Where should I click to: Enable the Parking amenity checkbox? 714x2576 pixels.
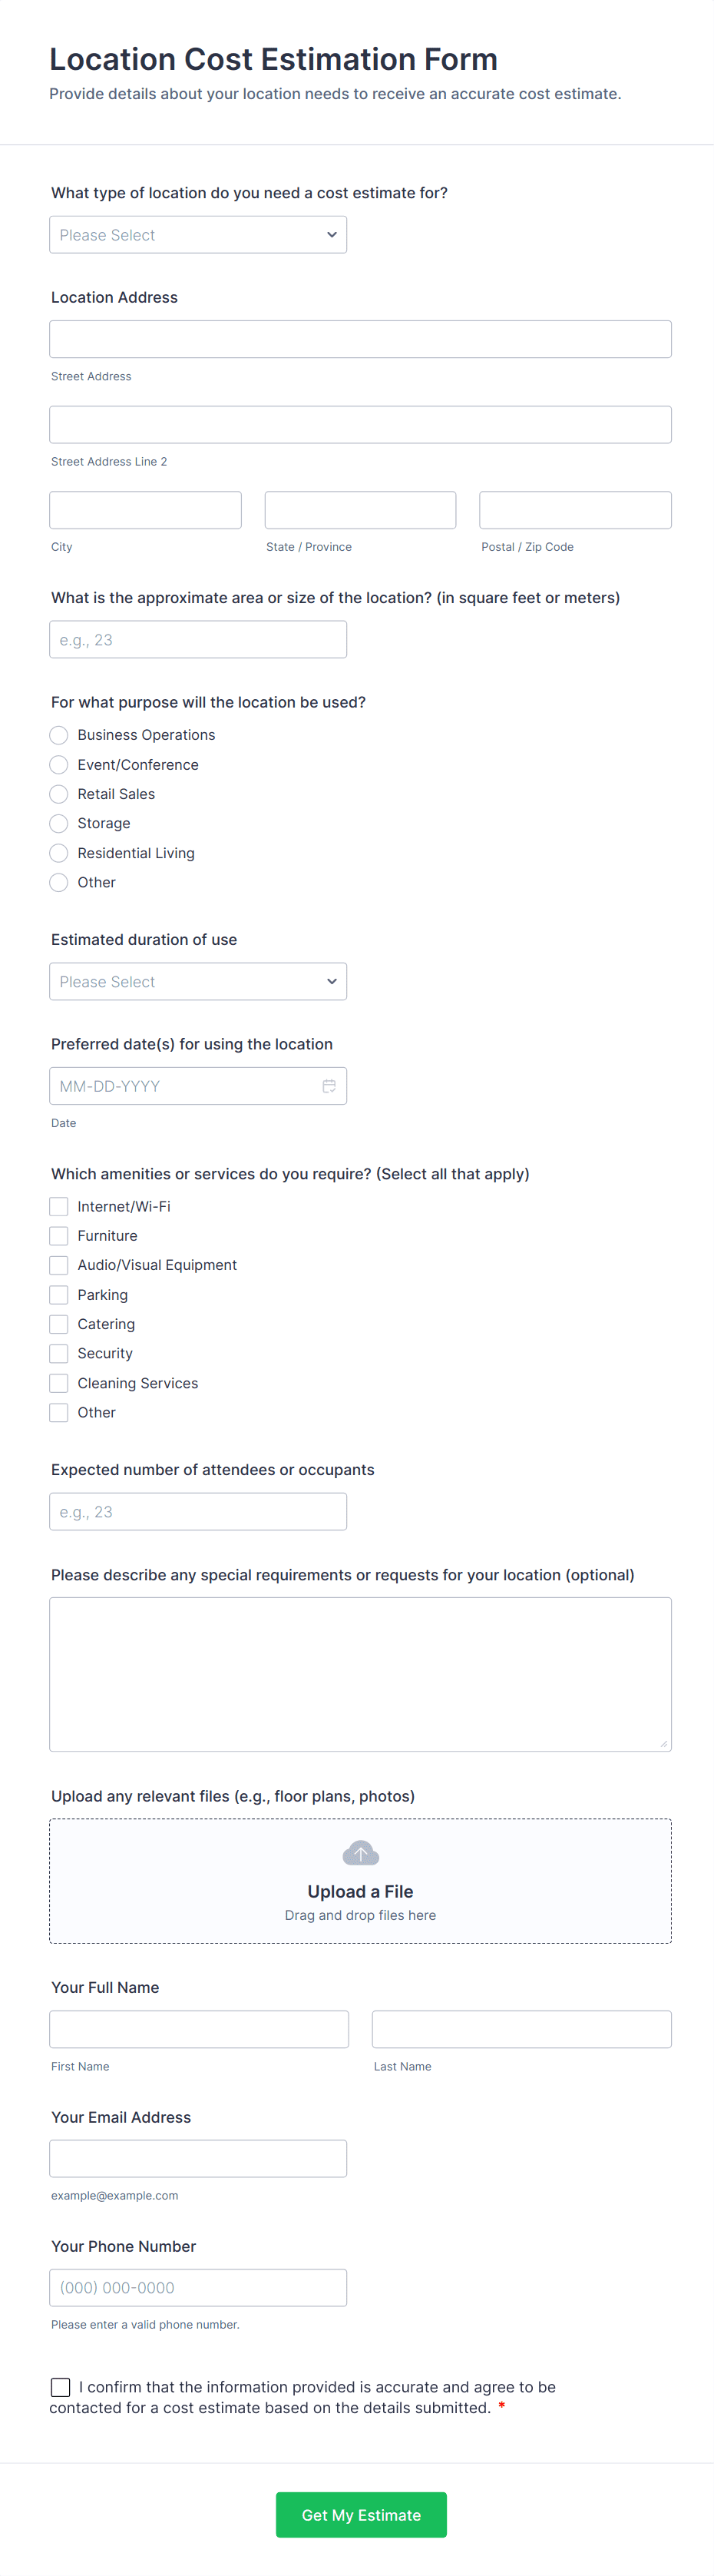[x=59, y=1295]
